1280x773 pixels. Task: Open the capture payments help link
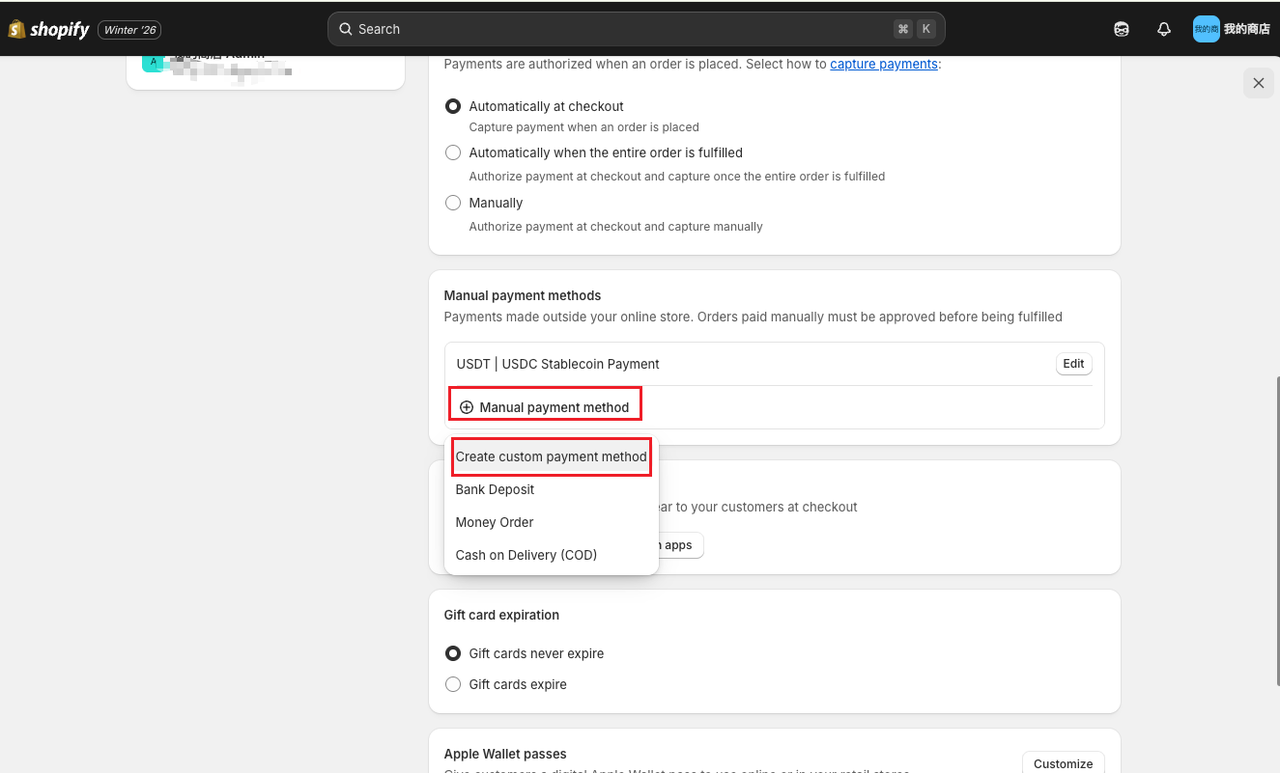[883, 63]
